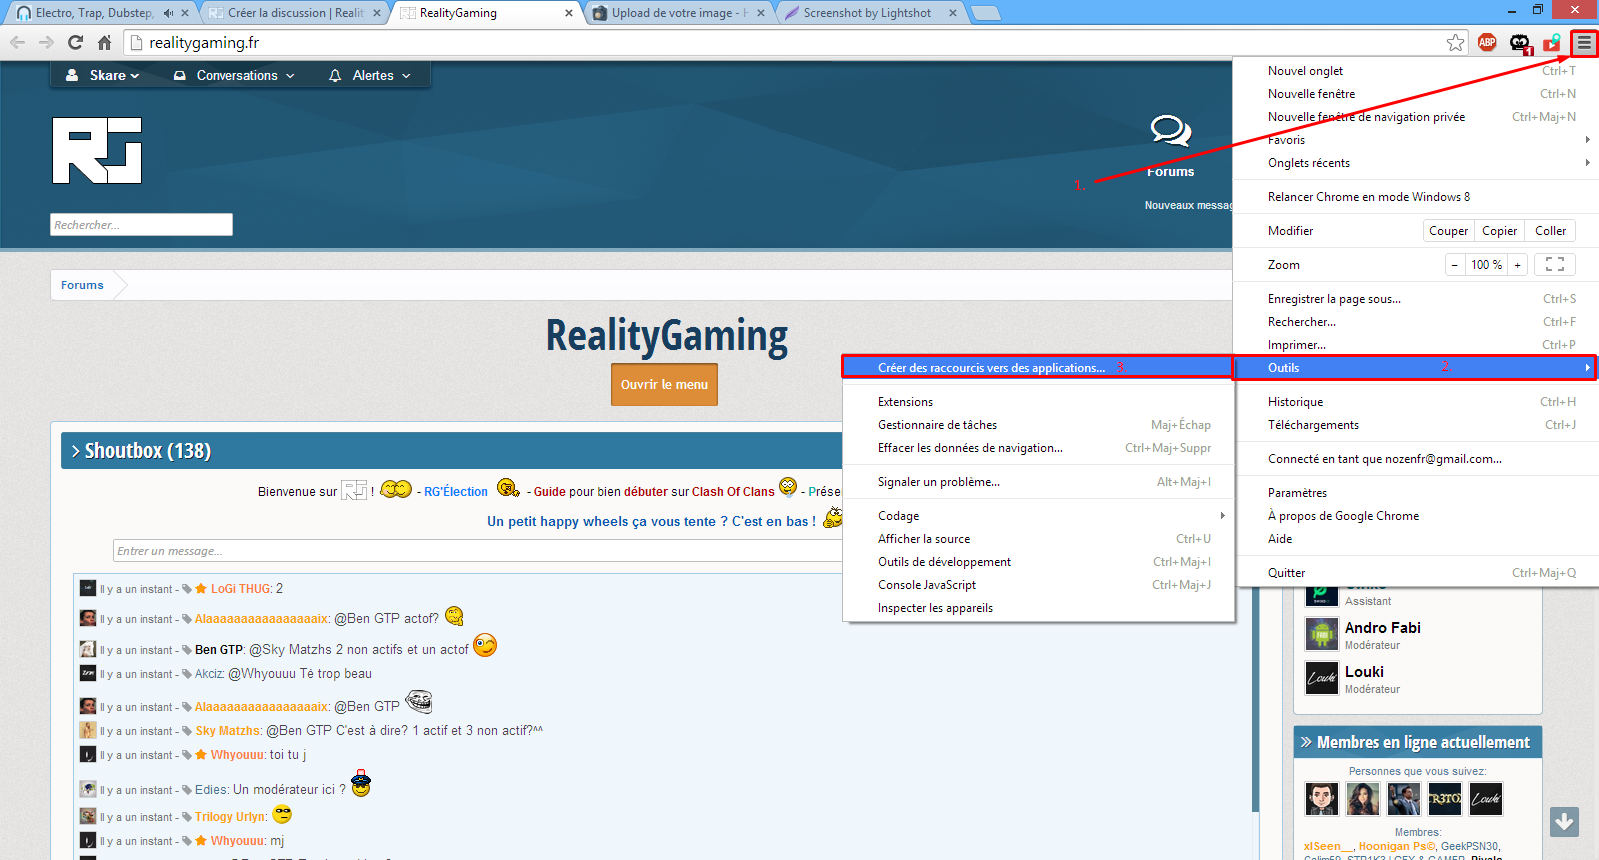Open Paramètres in Chrome menu
Screen dimensions: 1599x860
(x=1417, y=493)
